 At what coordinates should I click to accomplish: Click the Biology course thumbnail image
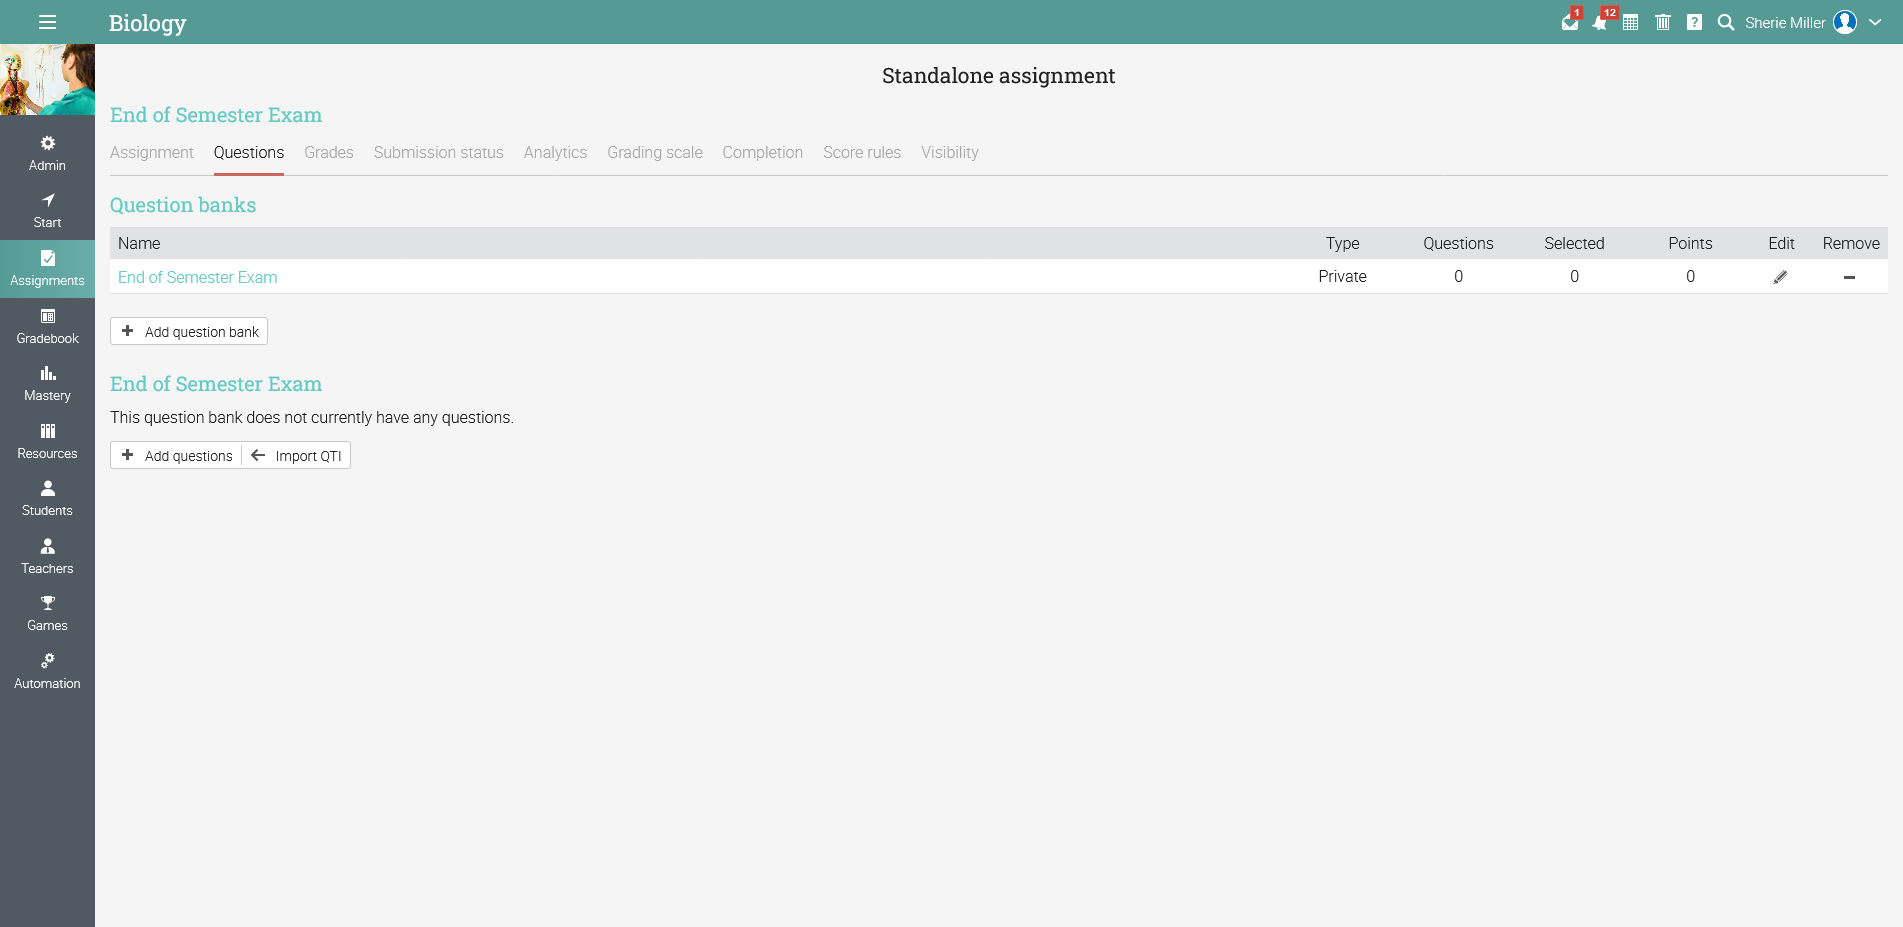coord(47,79)
